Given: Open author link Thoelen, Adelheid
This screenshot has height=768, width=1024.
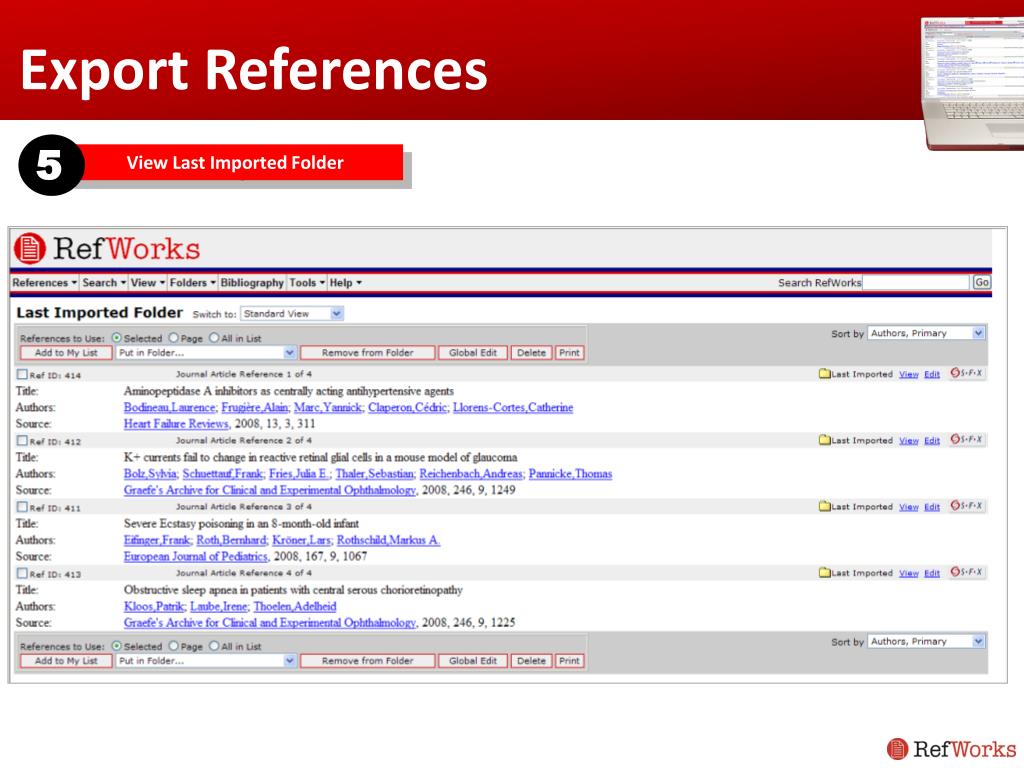Looking at the screenshot, I should tap(295, 606).
